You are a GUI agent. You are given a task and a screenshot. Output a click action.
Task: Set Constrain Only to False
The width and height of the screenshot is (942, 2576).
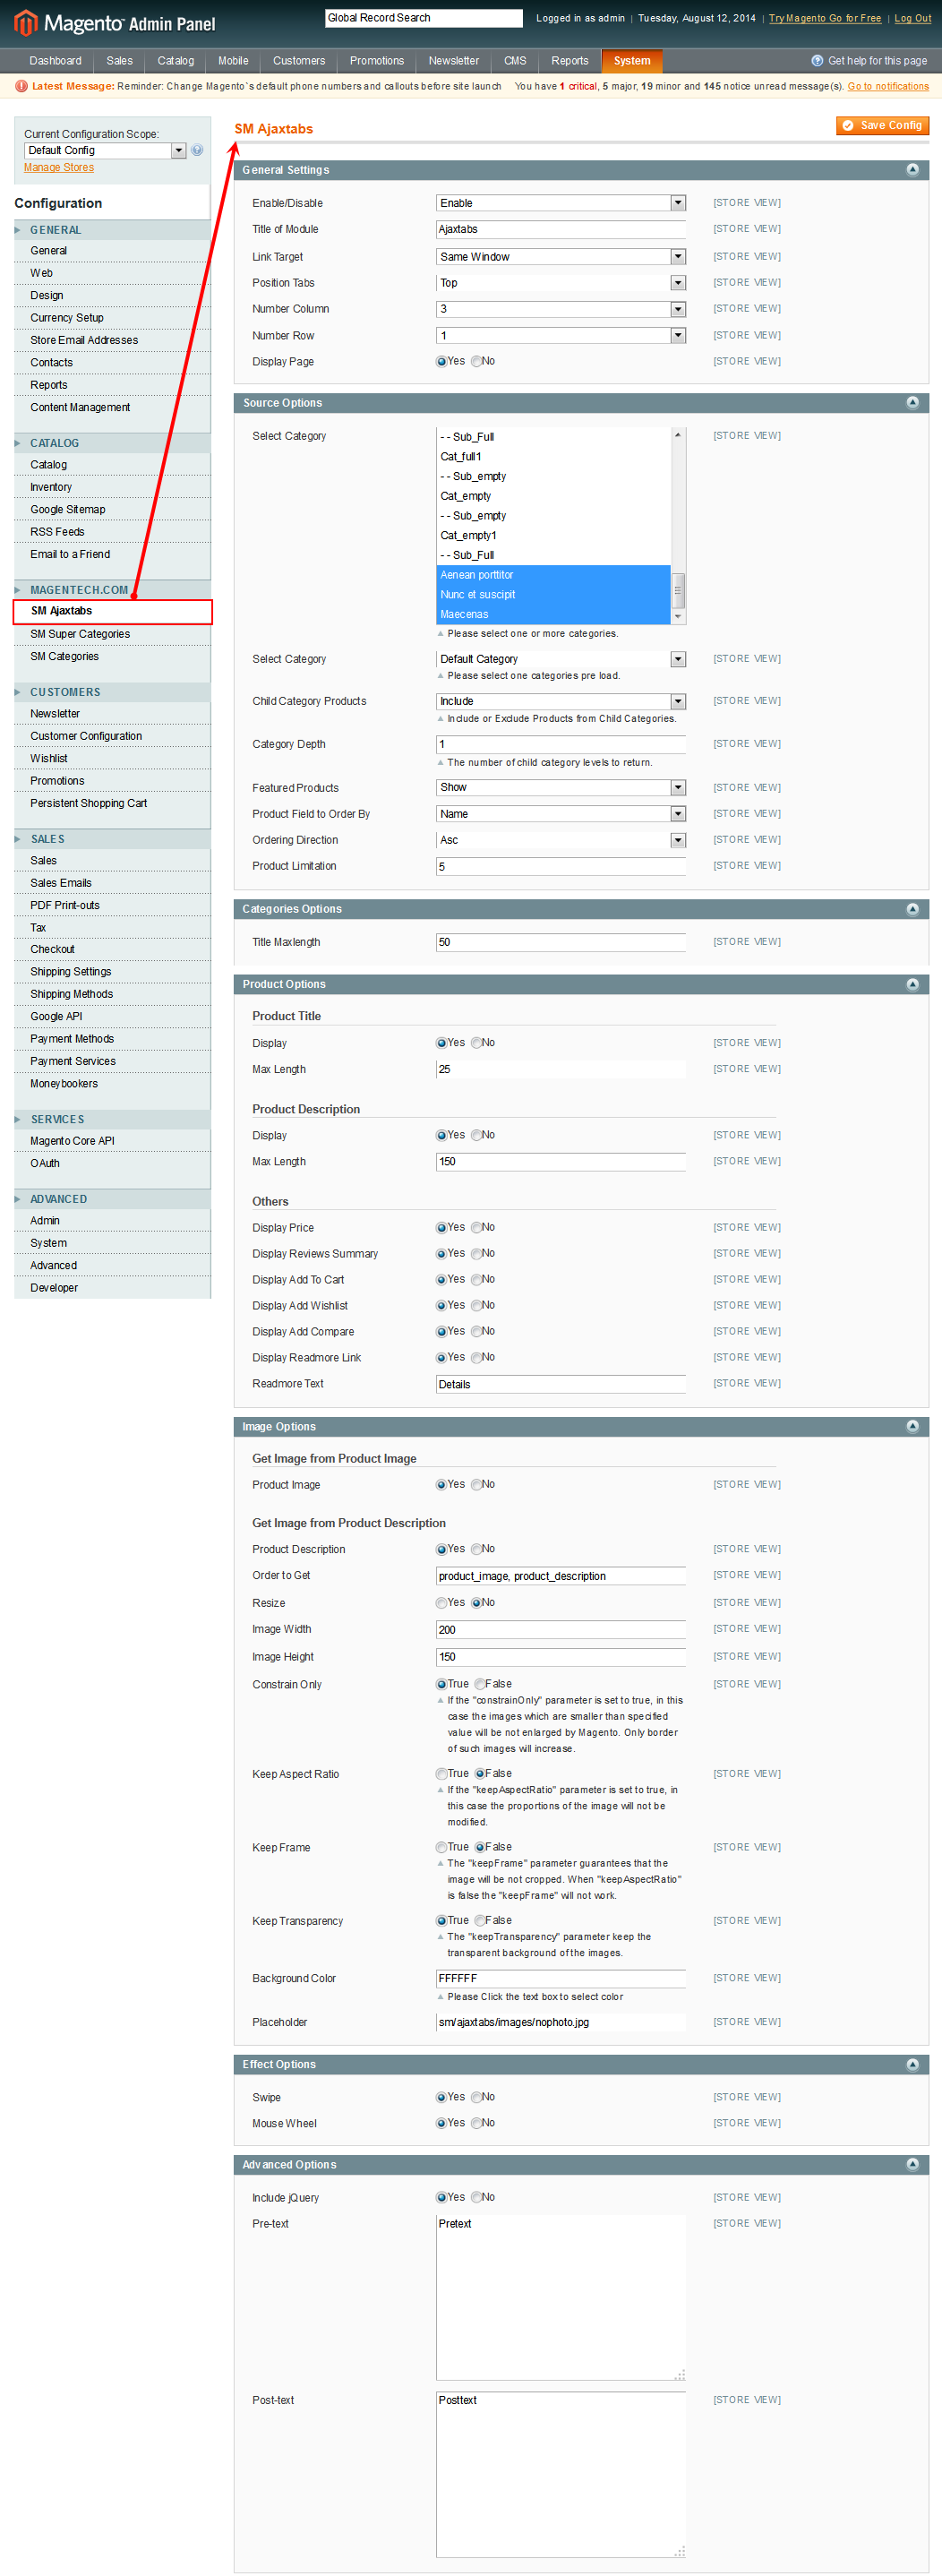480,1685
